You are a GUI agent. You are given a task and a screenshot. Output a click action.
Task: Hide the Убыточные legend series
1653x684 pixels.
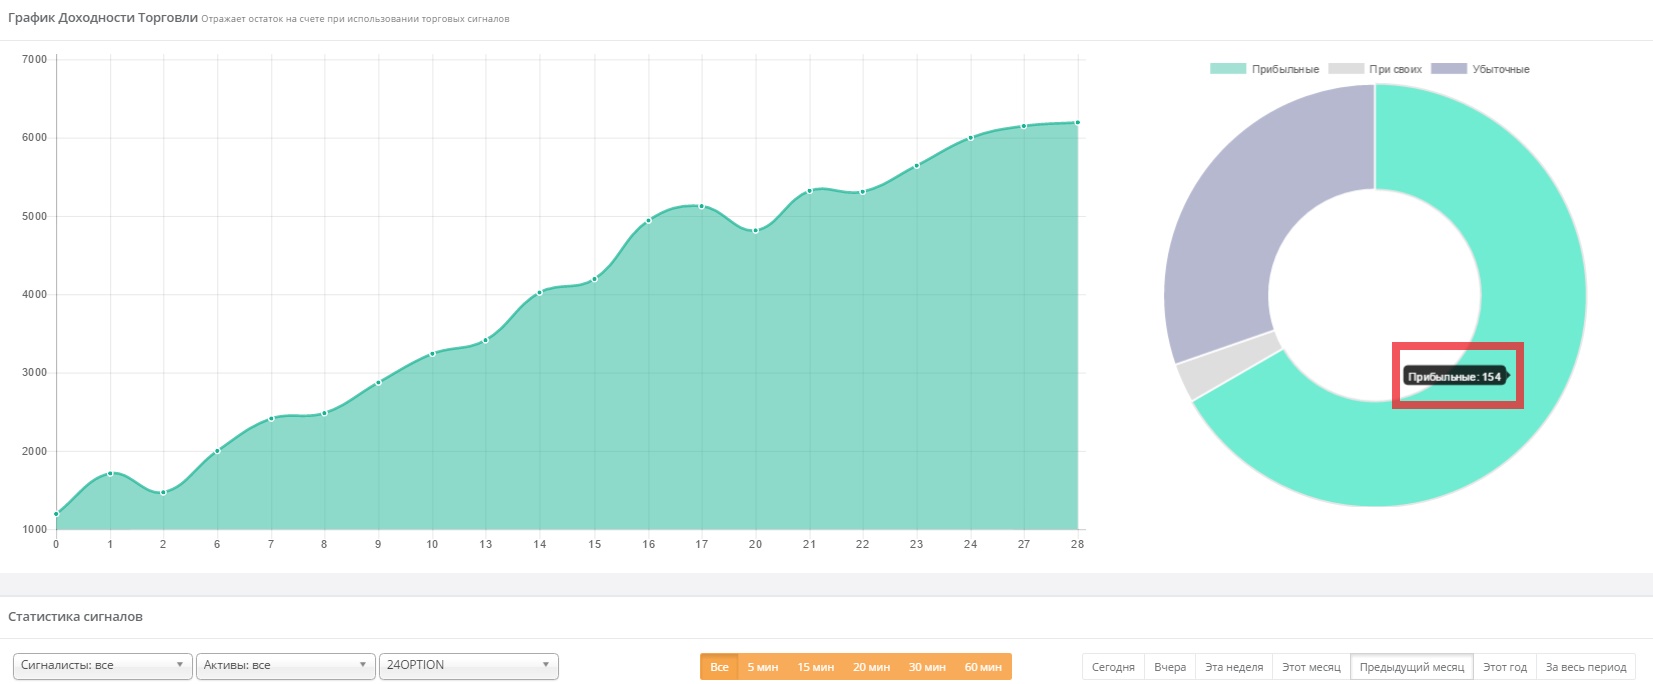[1480, 69]
